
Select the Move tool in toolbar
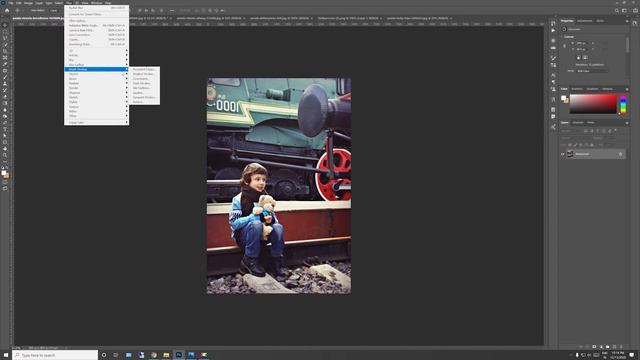[5, 25]
